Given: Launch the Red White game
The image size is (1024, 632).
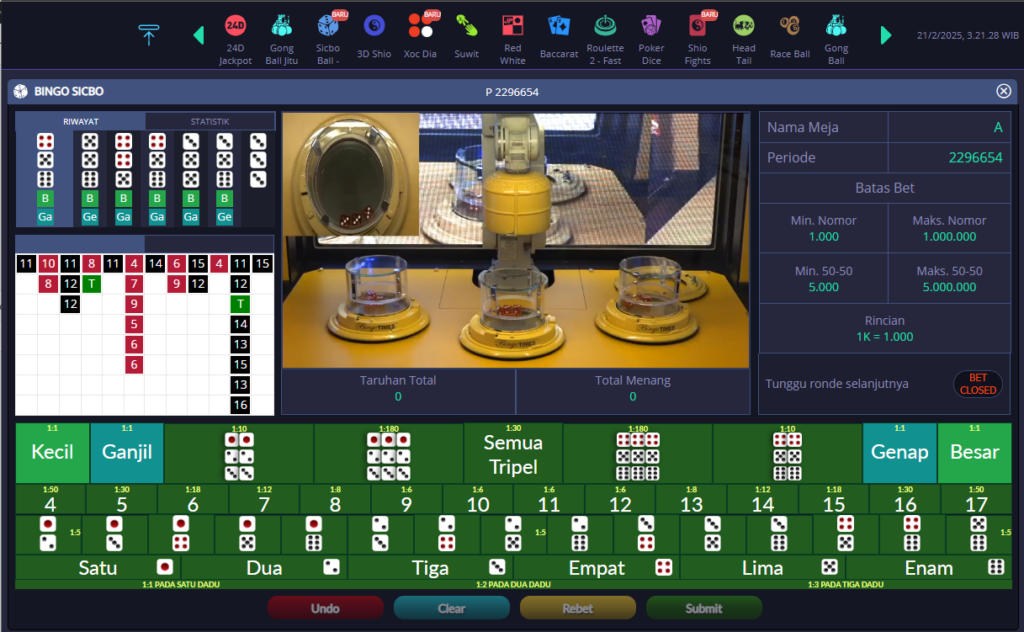Looking at the screenshot, I should pos(513,39).
